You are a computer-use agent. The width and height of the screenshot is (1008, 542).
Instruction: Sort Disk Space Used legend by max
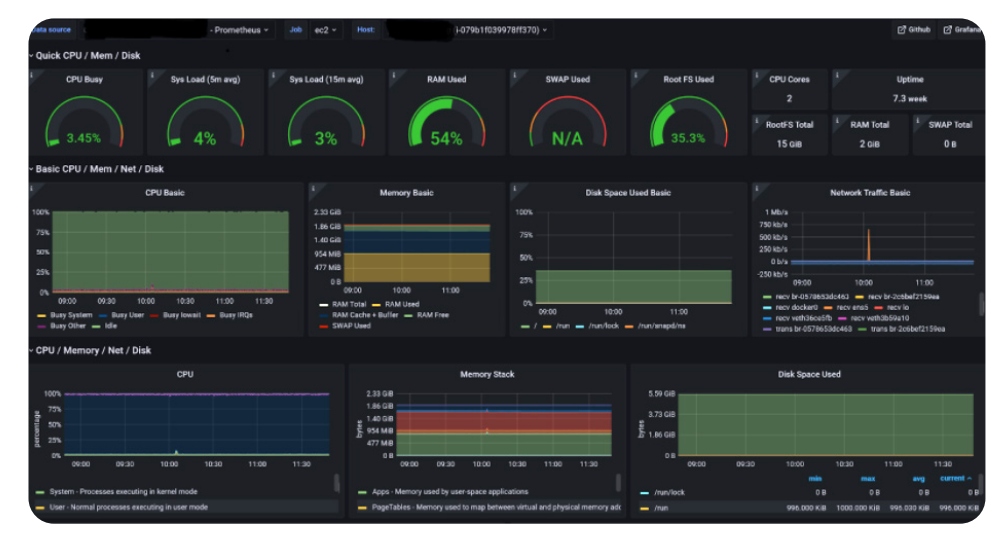click(868, 478)
